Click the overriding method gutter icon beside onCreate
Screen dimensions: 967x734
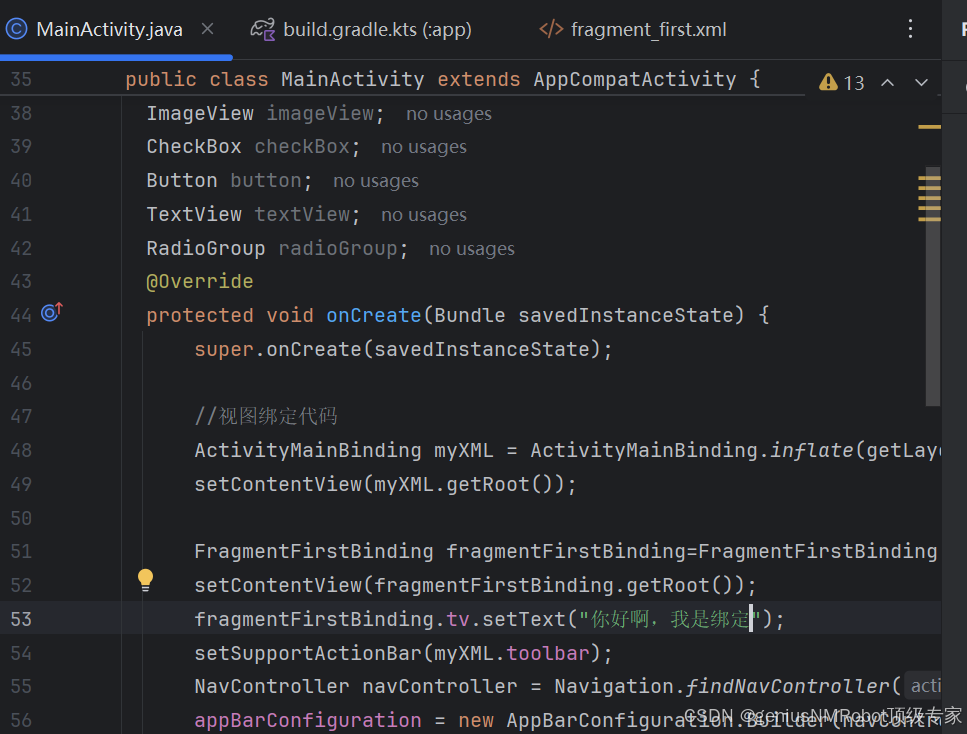pos(50,313)
